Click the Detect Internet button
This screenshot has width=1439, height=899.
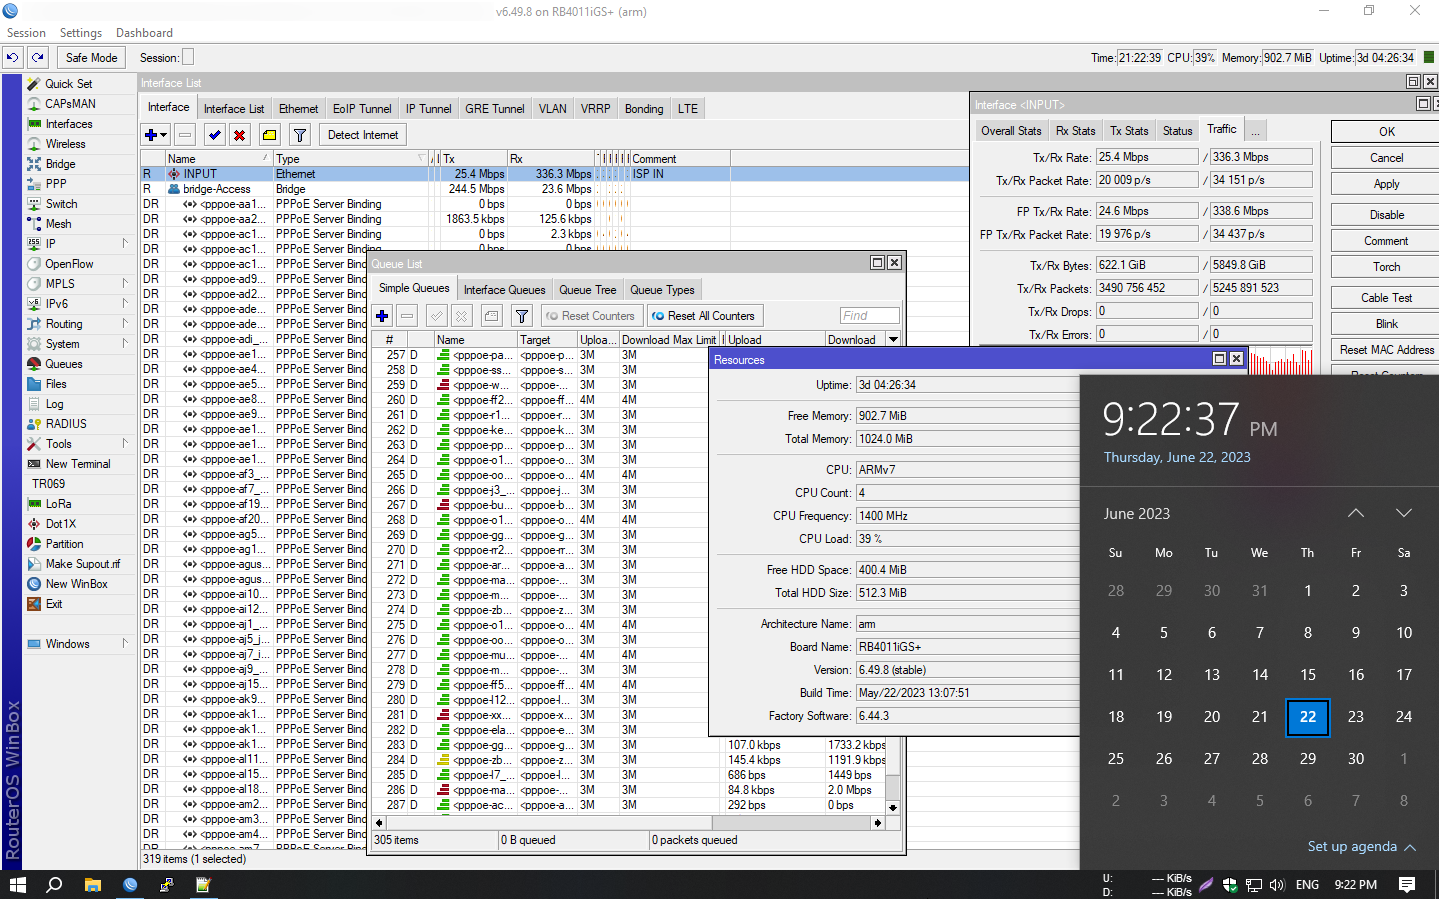pos(363,135)
